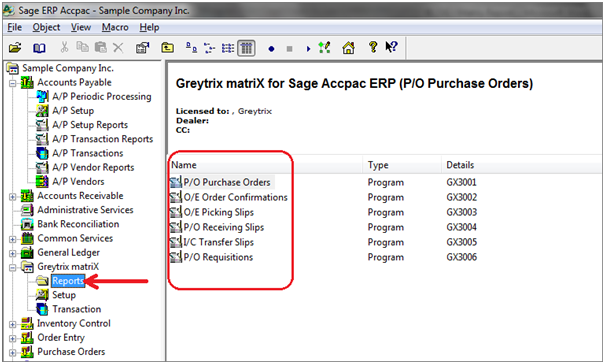Screen dimensions: 605x364
Task: Select A/P Setup in tree
Action: [x=73, y=111]
